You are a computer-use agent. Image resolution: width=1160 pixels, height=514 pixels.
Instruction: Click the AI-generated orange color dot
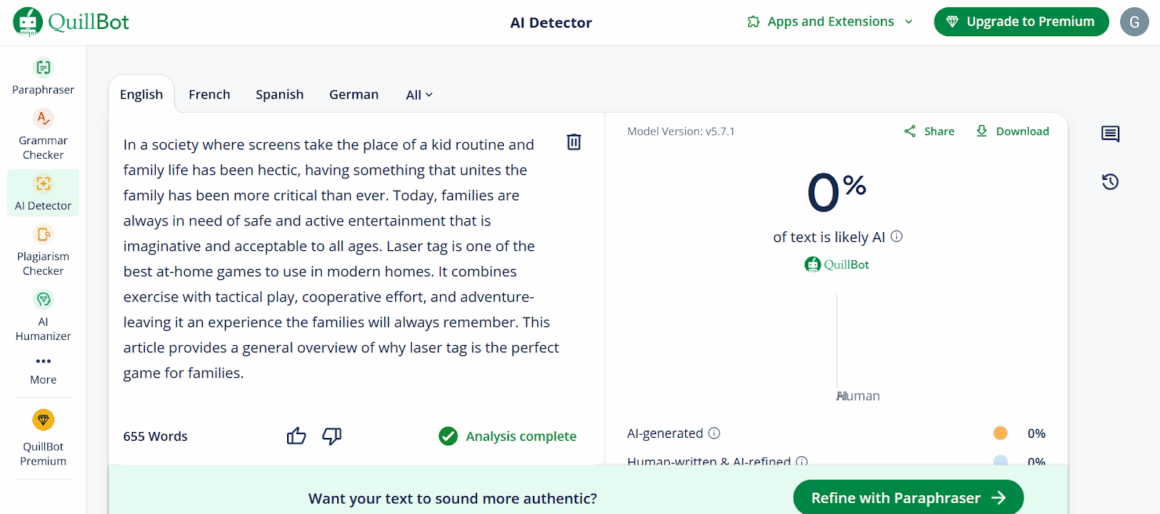pos(1000,433)
